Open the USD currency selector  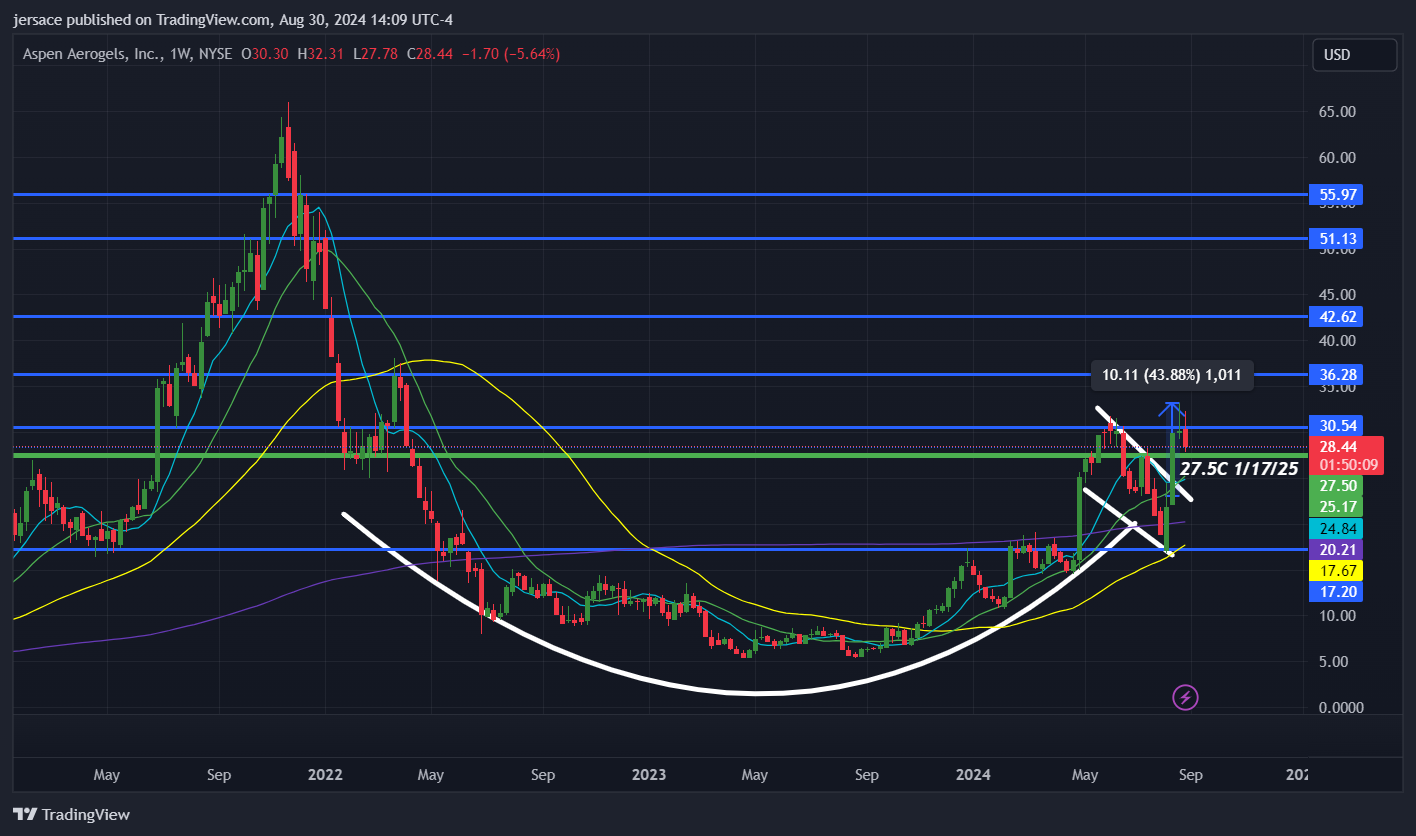pos(1354,55)
